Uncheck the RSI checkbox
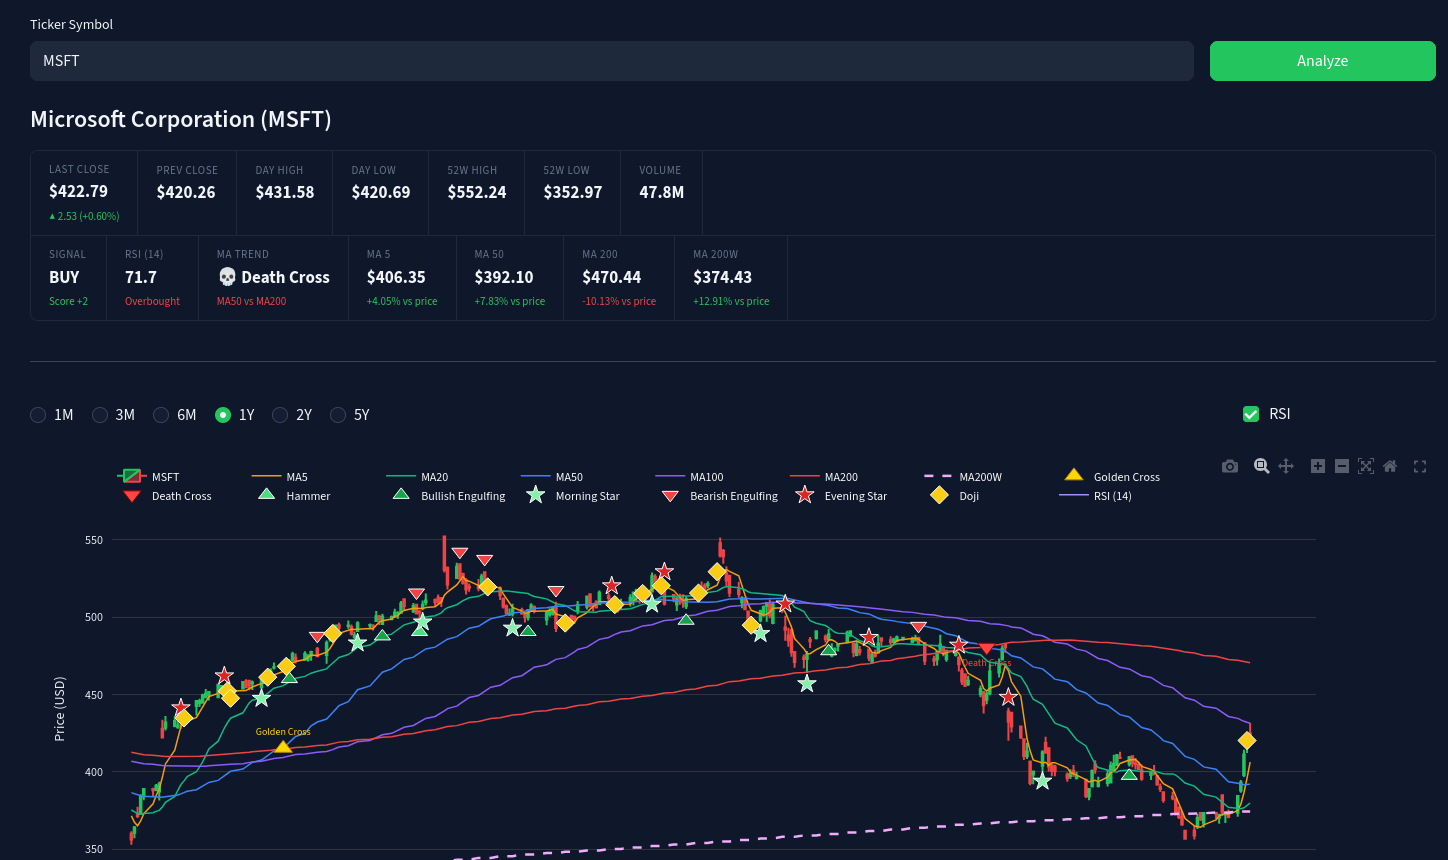 pyautogui.click(x=1251, y=414)
